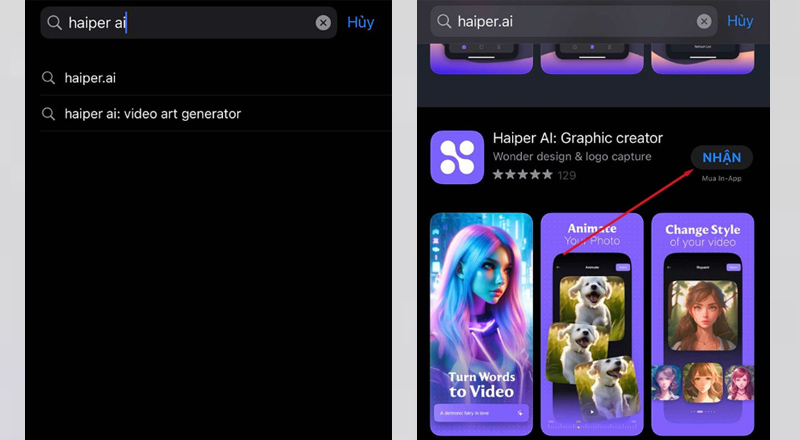This screenshot has height=440, width=800.
Task: Click magnifier icon in 'haiper ai' search bar
Action: click(x=54, y=22)
